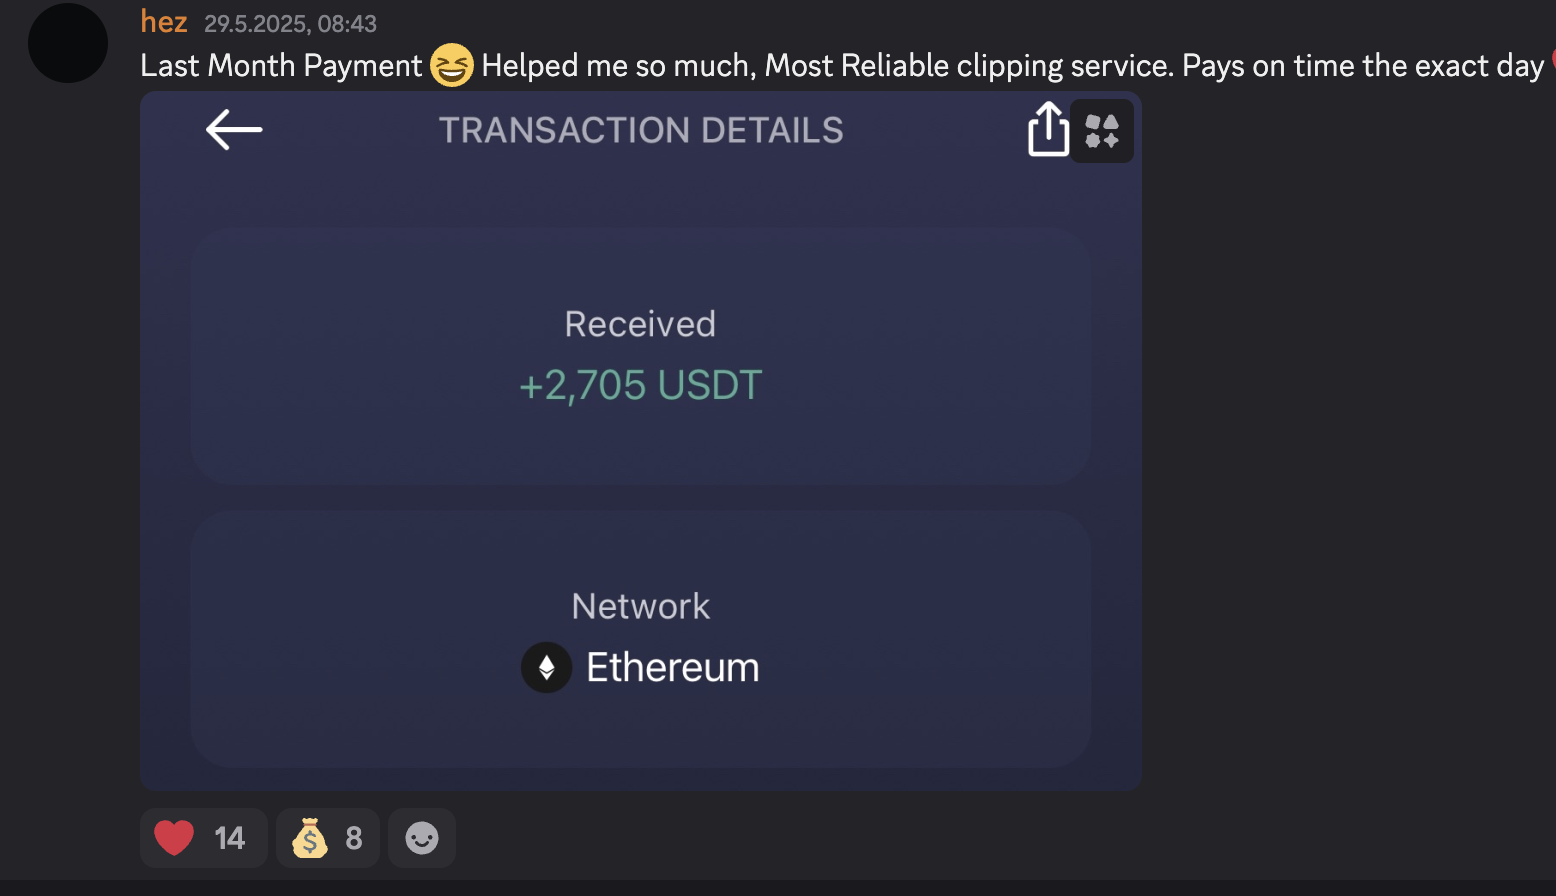Click the +2,705 USDT received amount
Viewport: 1556px width, 896px height.
coord(641,385)
